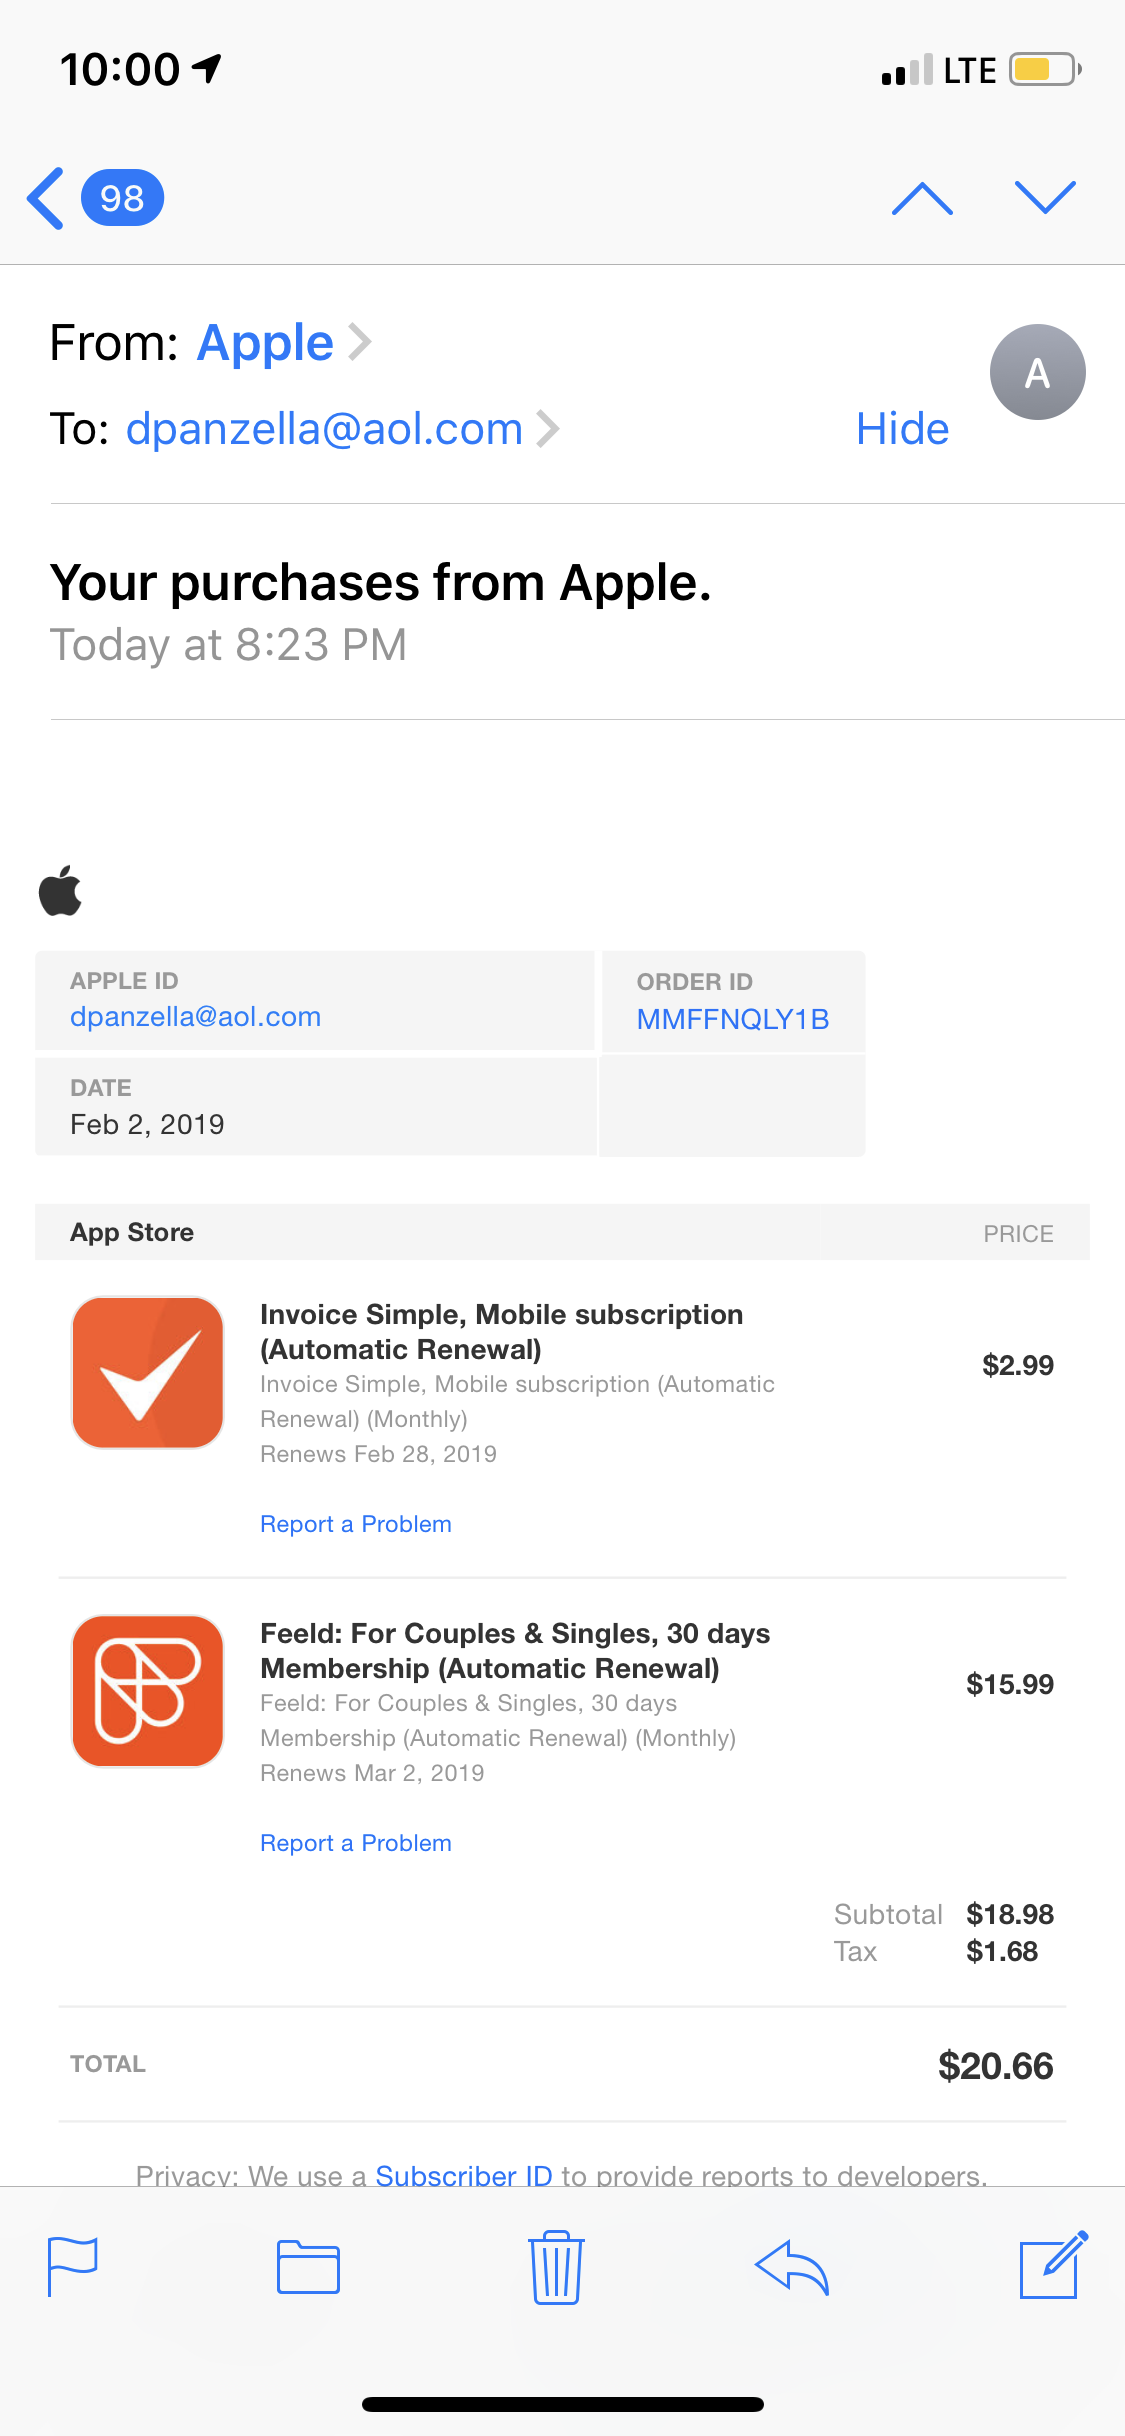
Task: Open the order ID MMFFNQLY1B link
Action: pyautogui.click(x=733, y=1019)
